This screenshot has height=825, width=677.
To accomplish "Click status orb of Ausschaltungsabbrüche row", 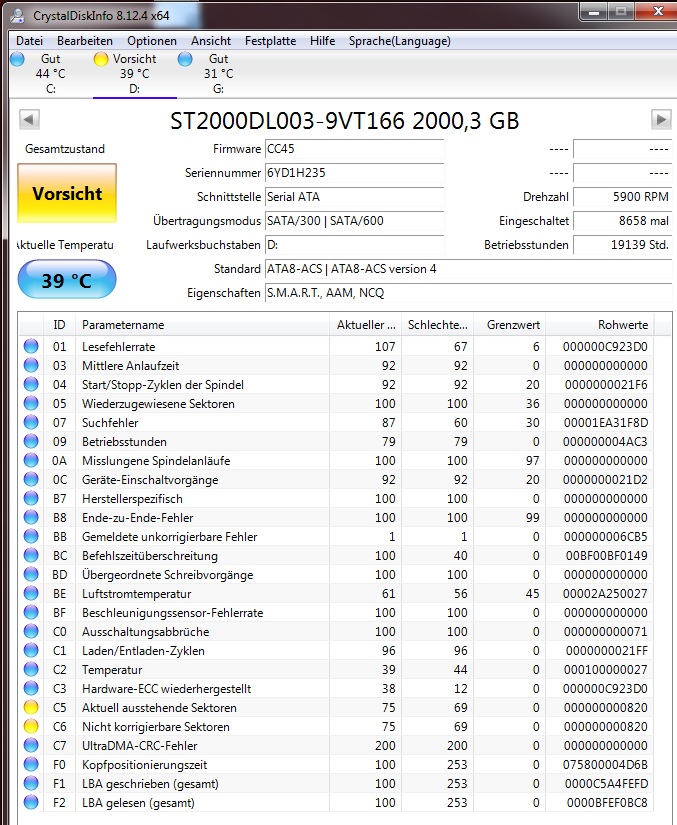I will [31, 631].
